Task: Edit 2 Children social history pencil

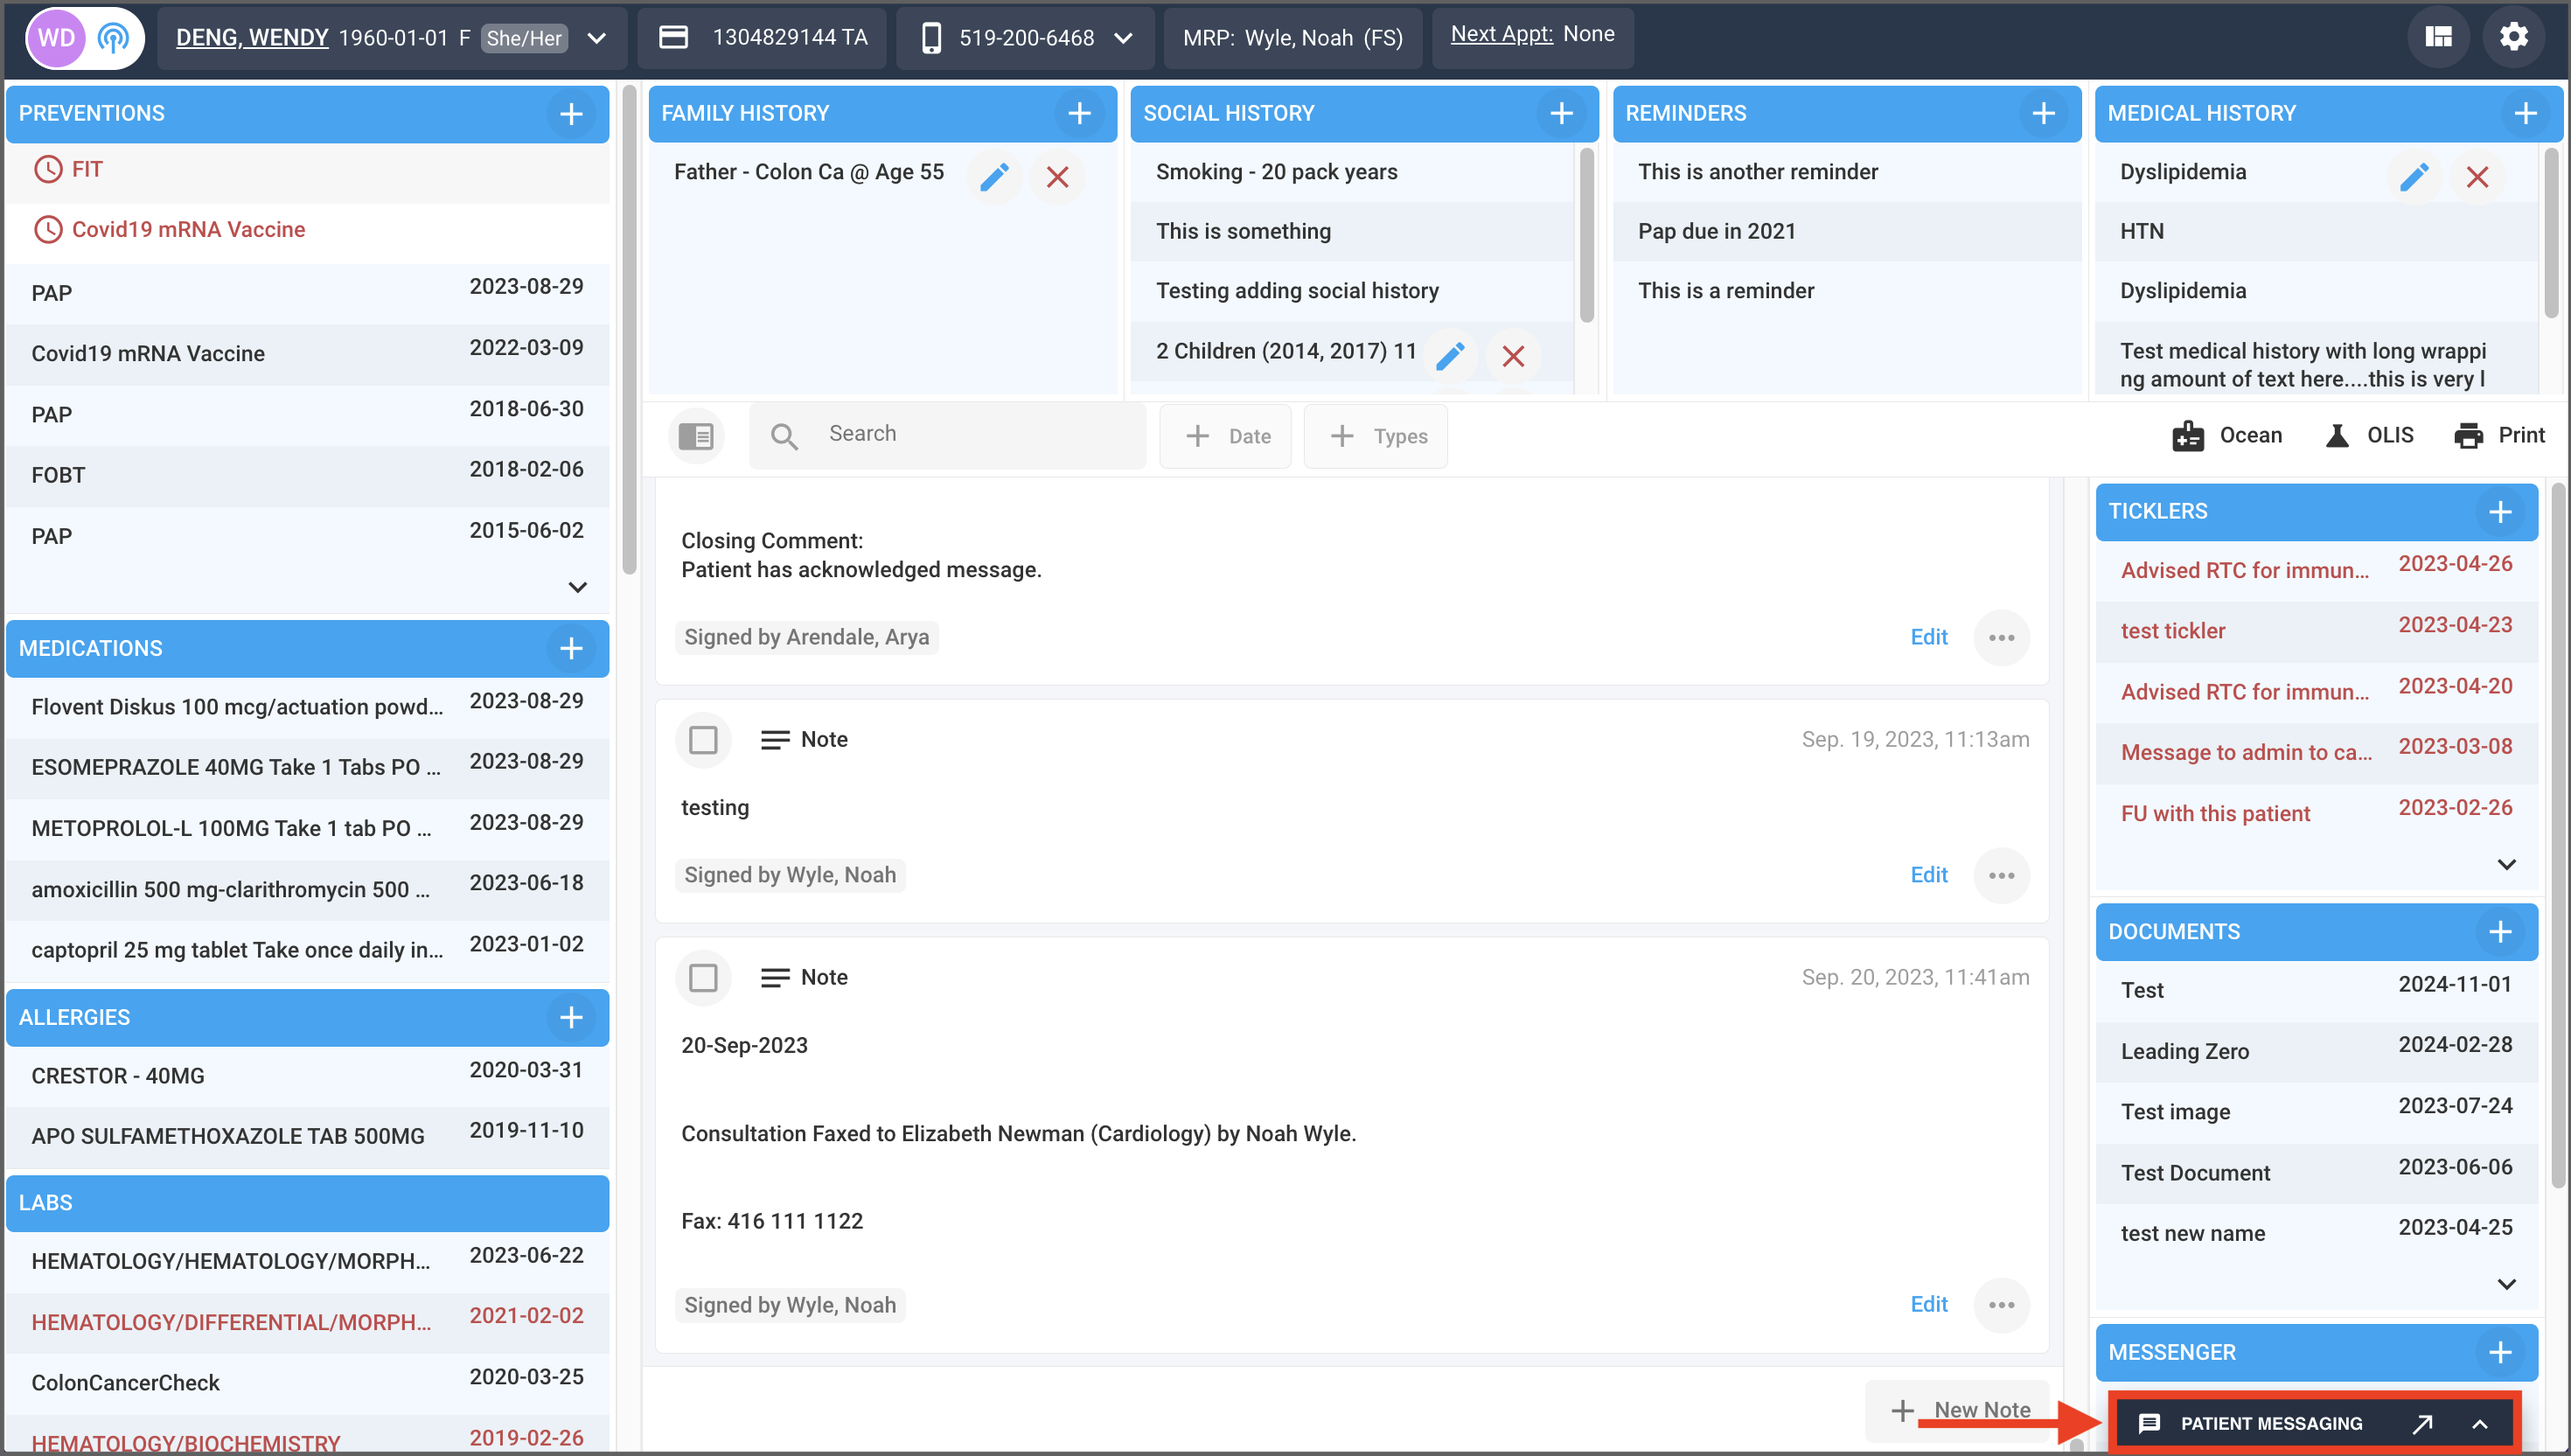Action: point(1450,356)
